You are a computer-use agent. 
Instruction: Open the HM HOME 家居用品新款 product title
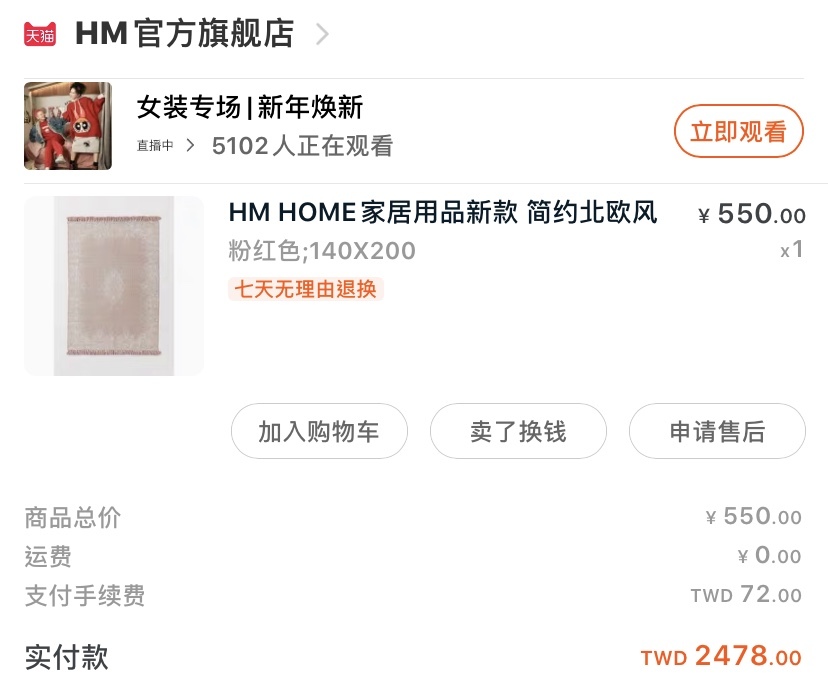click(443, 212)
